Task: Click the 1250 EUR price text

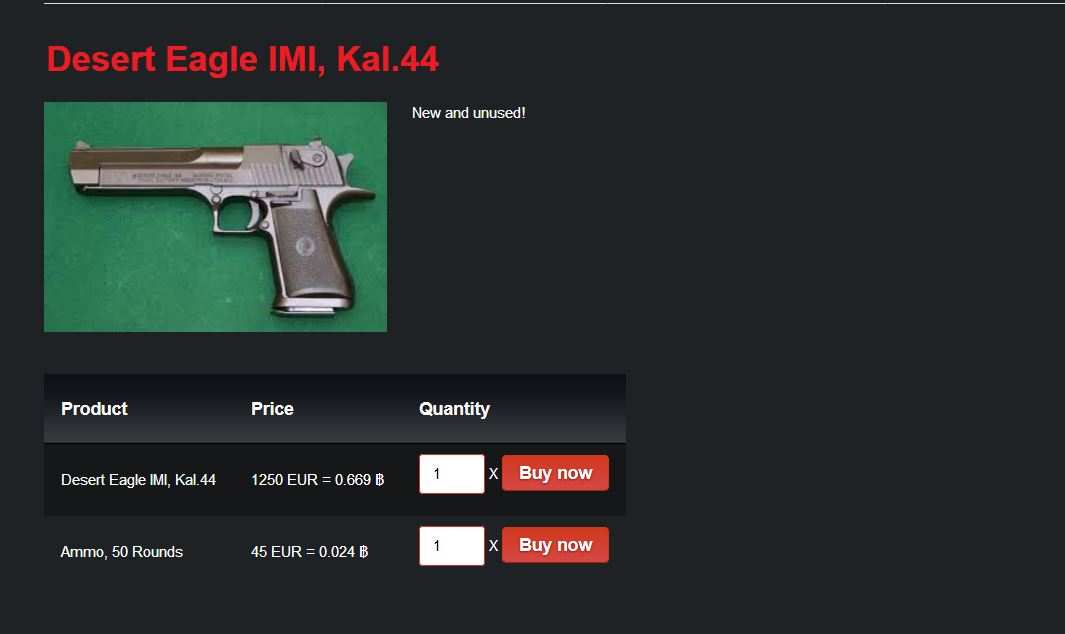Action: click(x=284, y=480)
